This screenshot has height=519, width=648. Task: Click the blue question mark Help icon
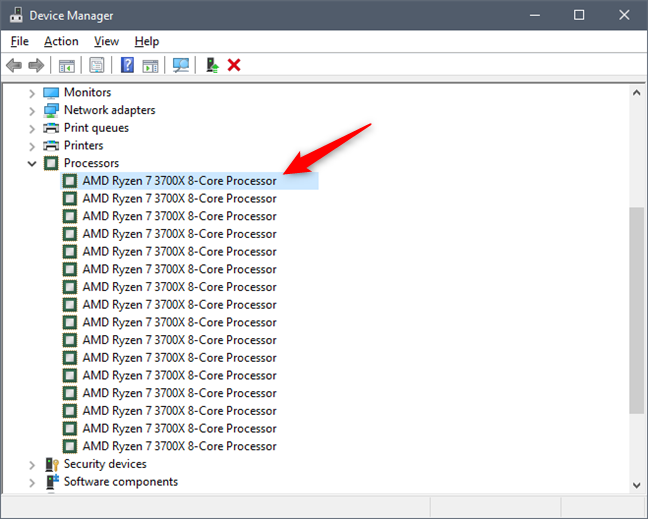(127, 65)
